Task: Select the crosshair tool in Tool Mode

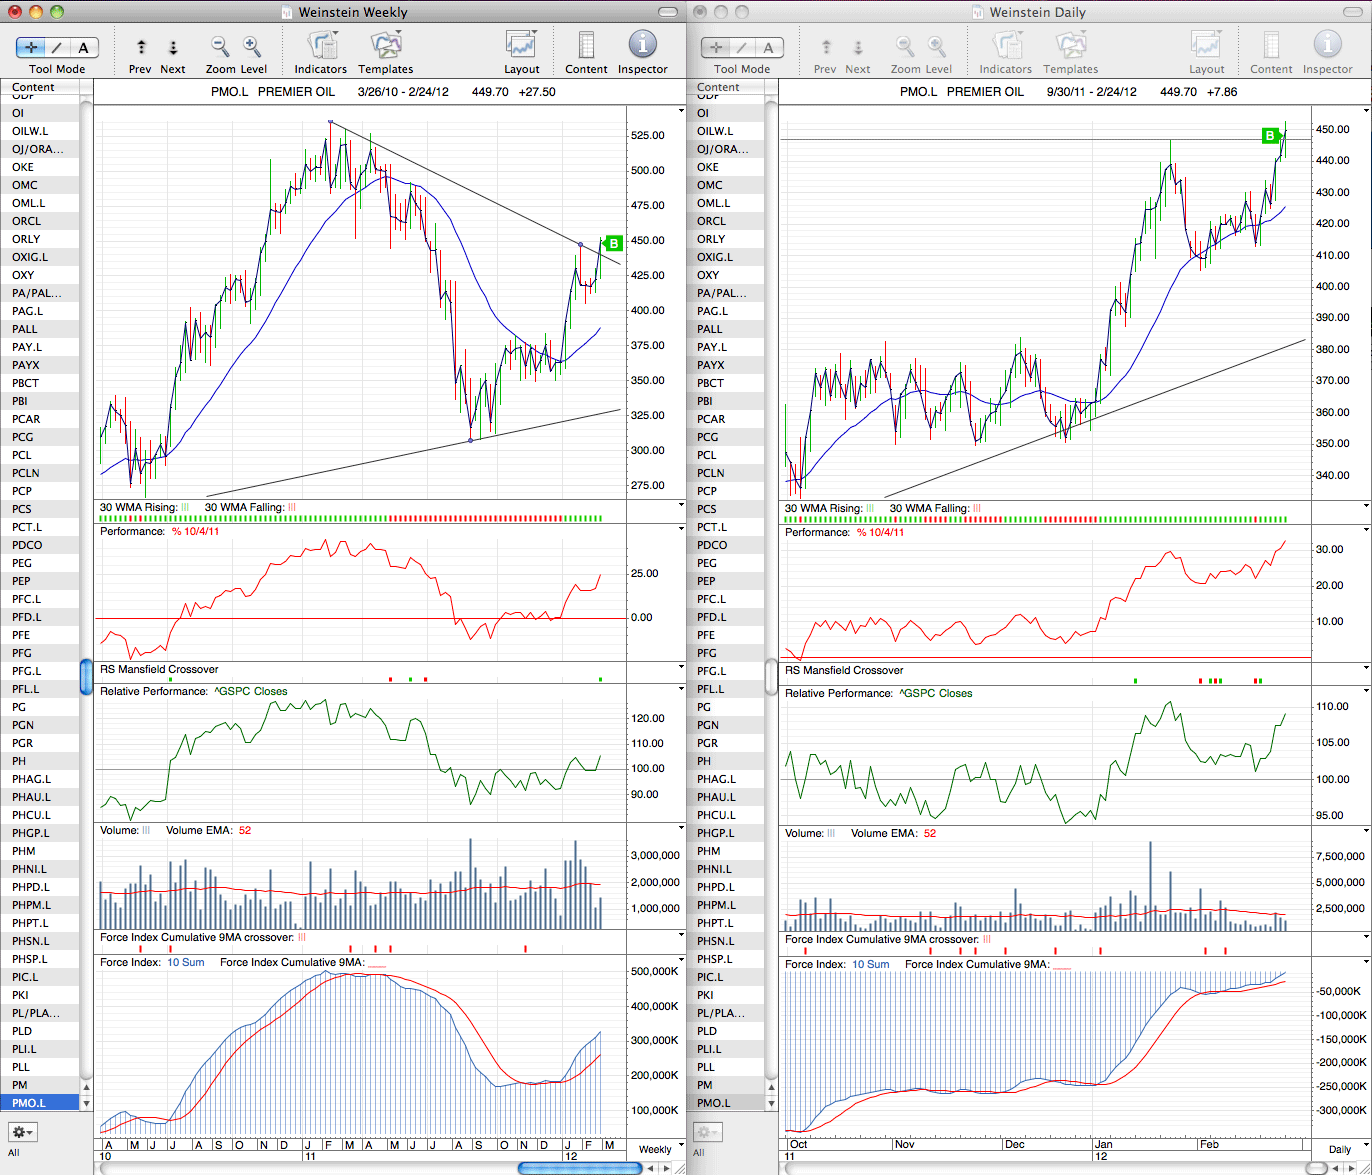Action: pos(30,47)
